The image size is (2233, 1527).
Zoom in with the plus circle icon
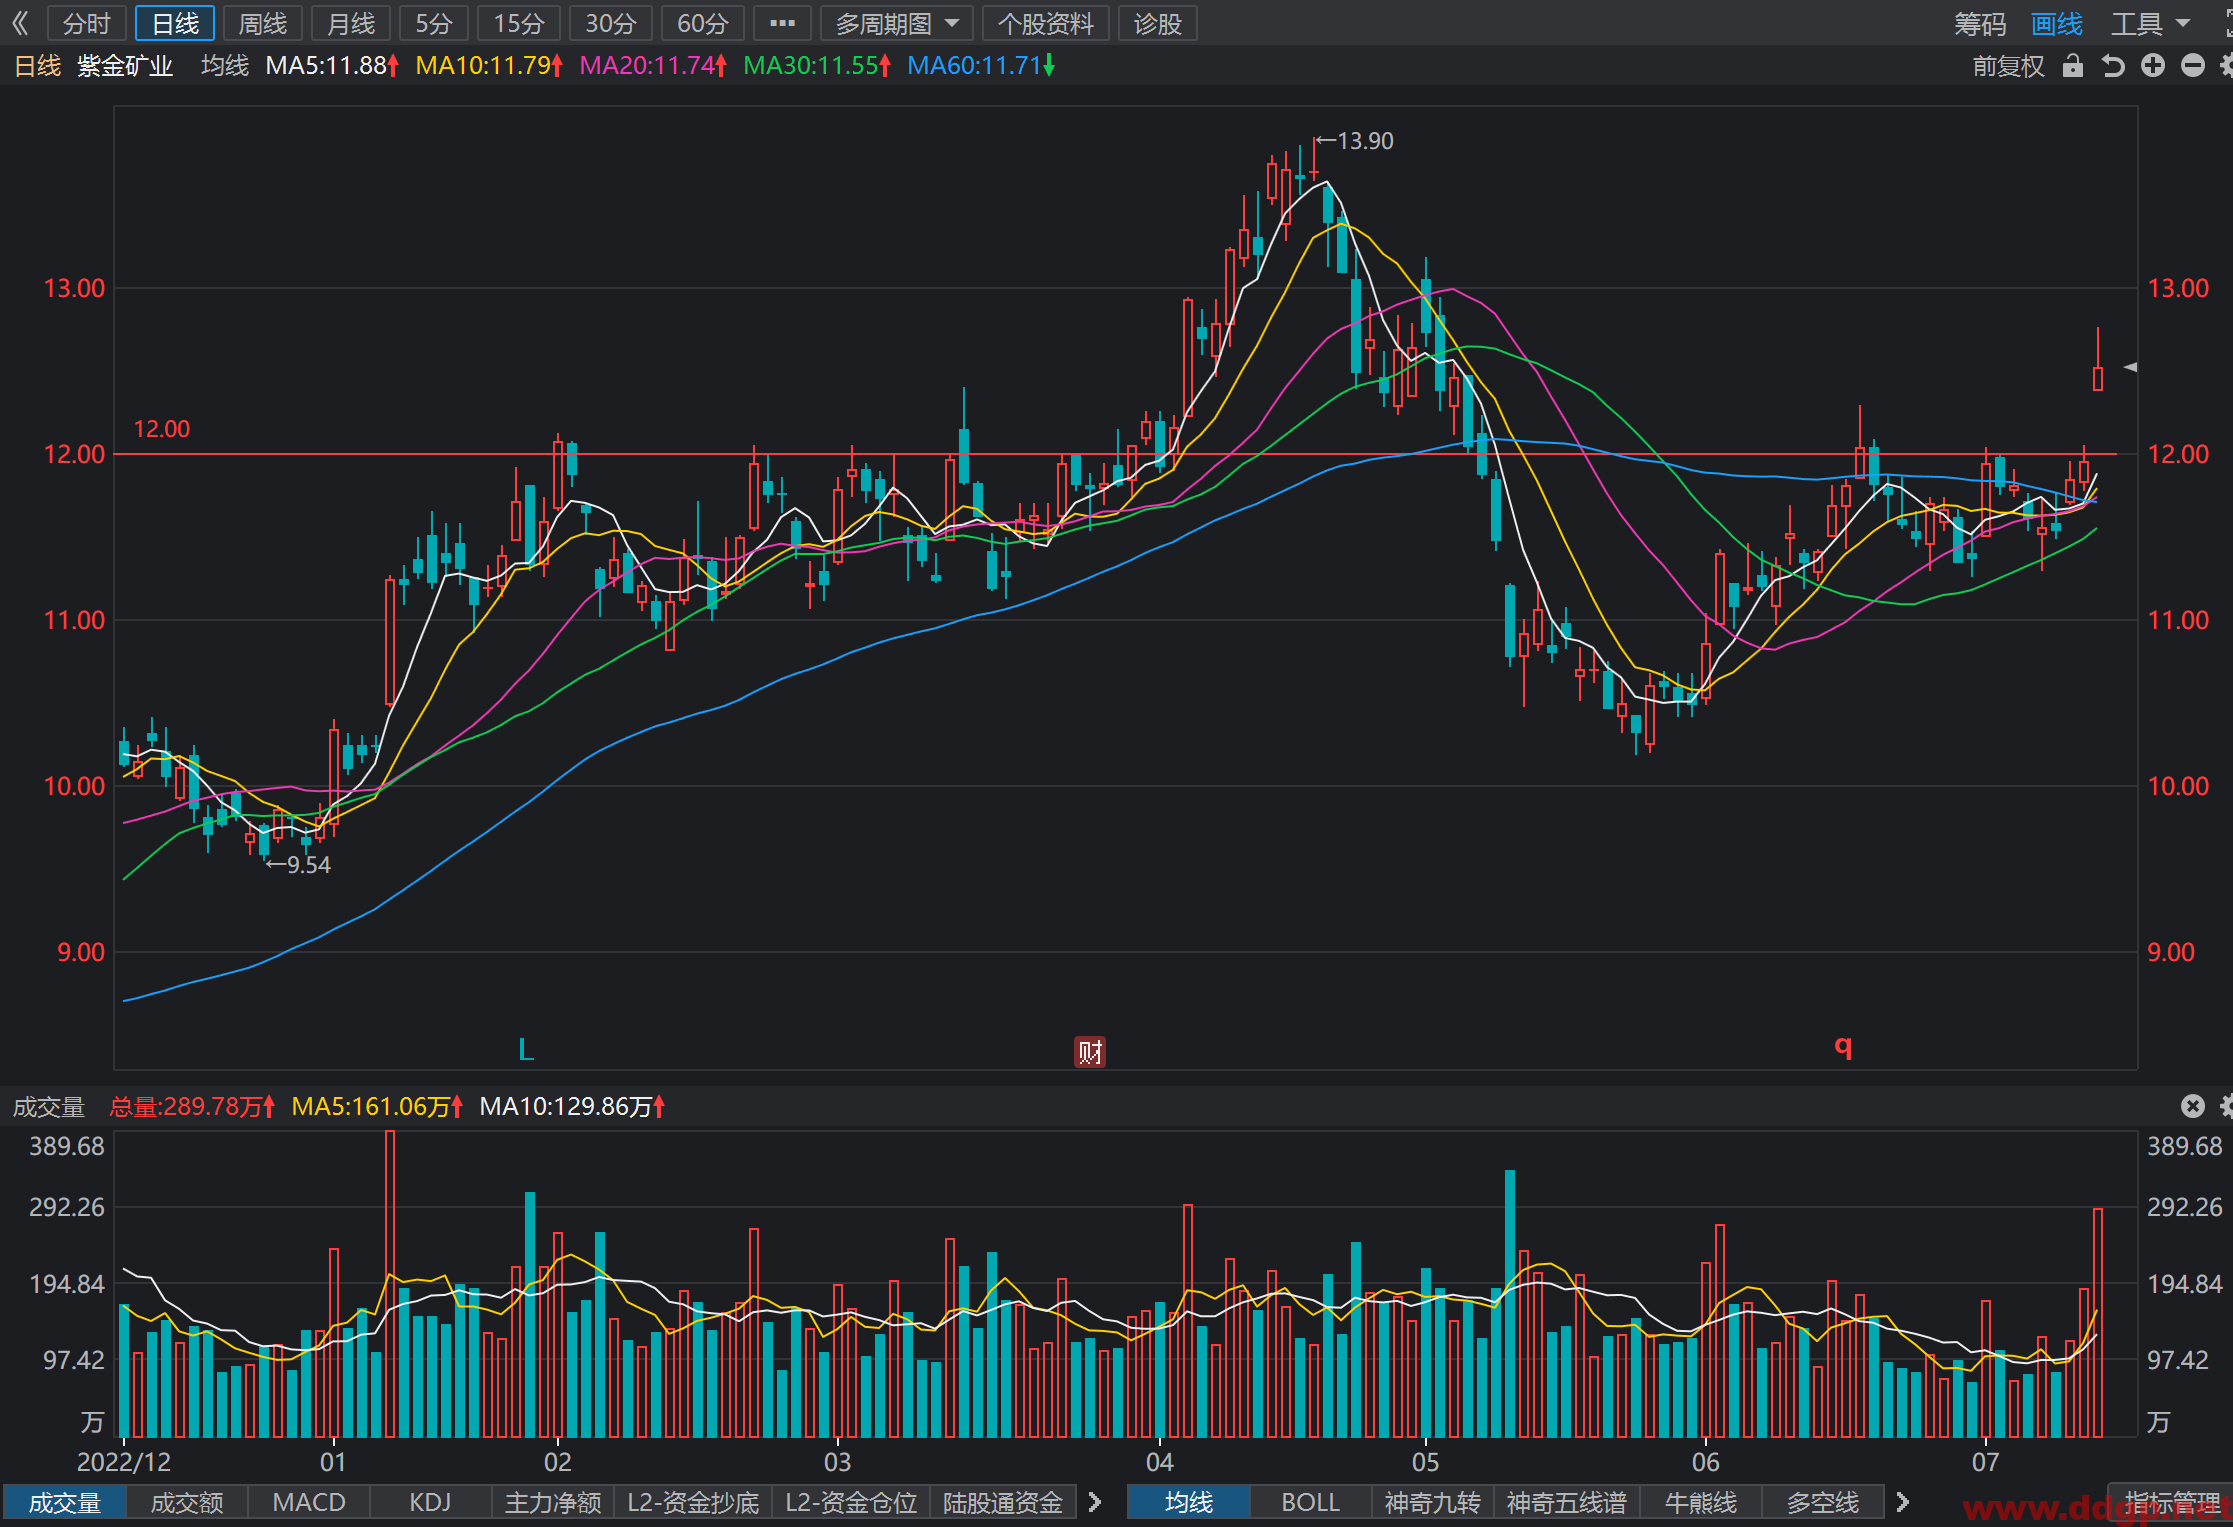[x=2152, y=66]
